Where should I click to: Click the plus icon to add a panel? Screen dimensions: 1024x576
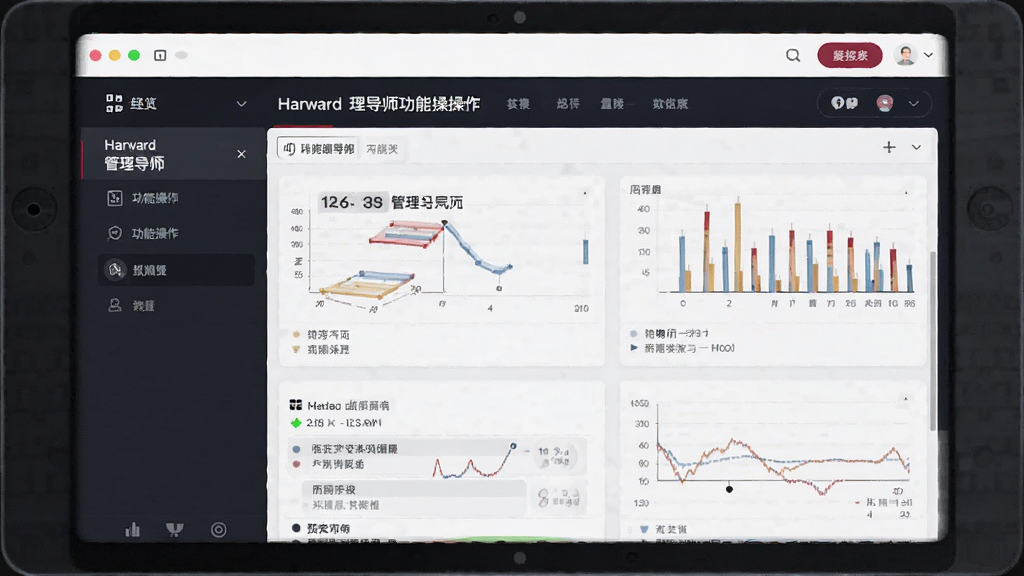[x=889, y=148]
